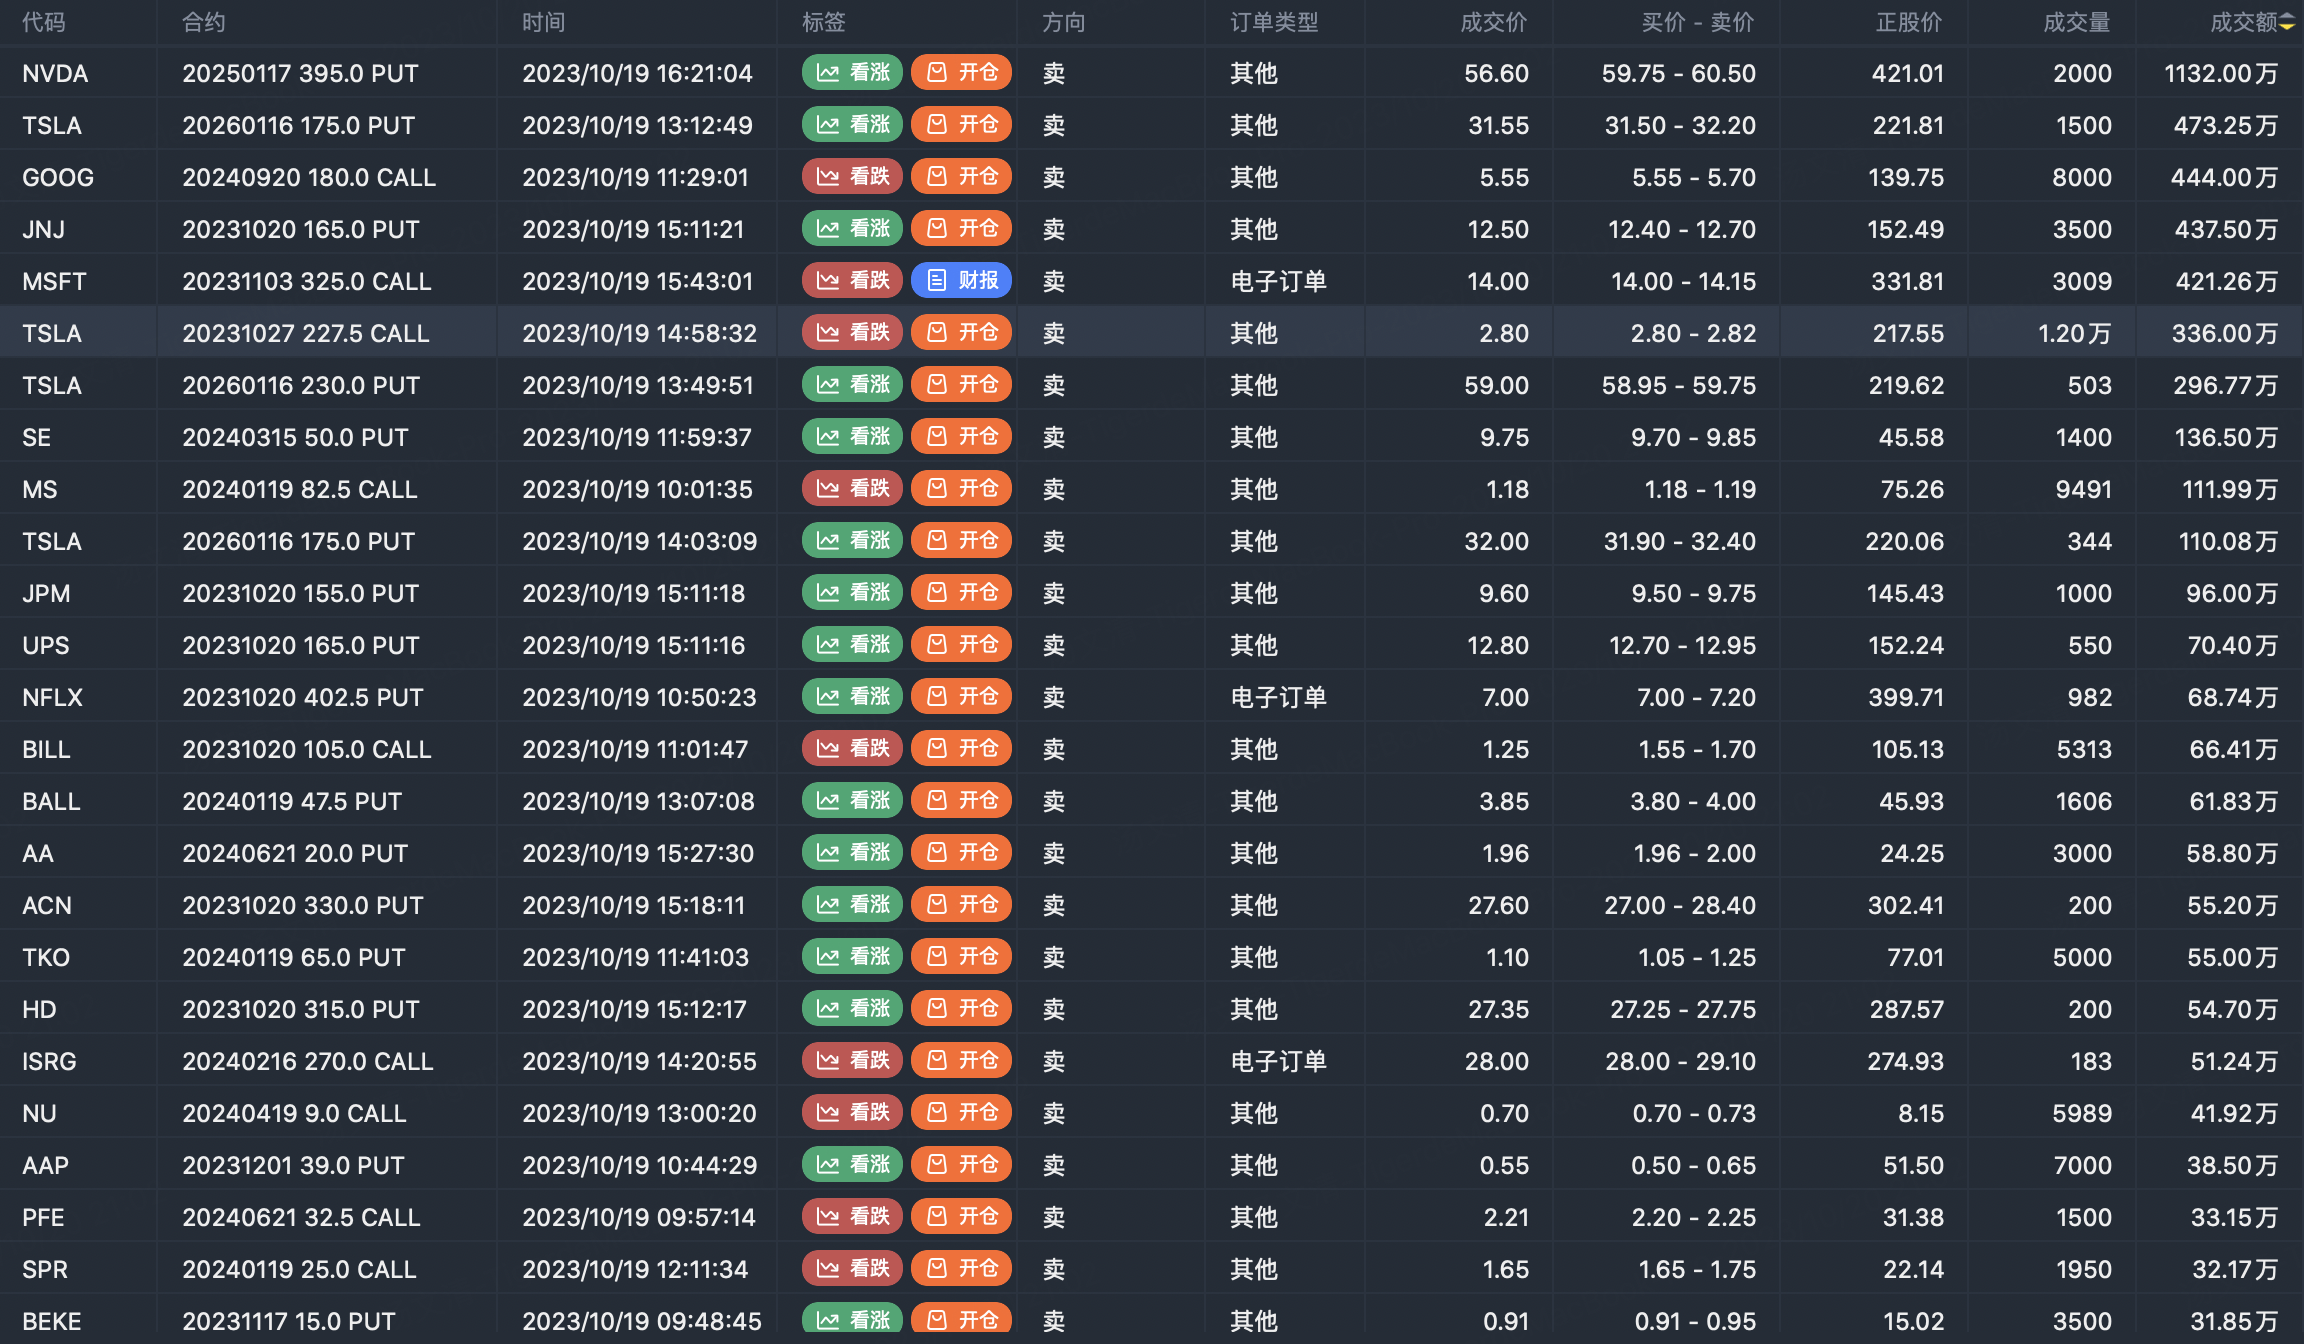
Task: Click the 看跌 tag in the GOOG row
Action: [x=852, y=176]
